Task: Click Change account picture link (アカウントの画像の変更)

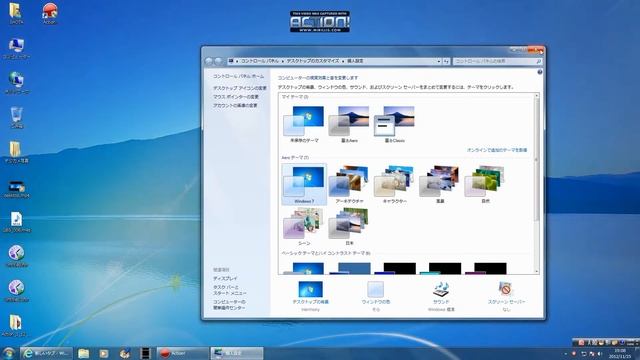Action: [x=235, y=105]
